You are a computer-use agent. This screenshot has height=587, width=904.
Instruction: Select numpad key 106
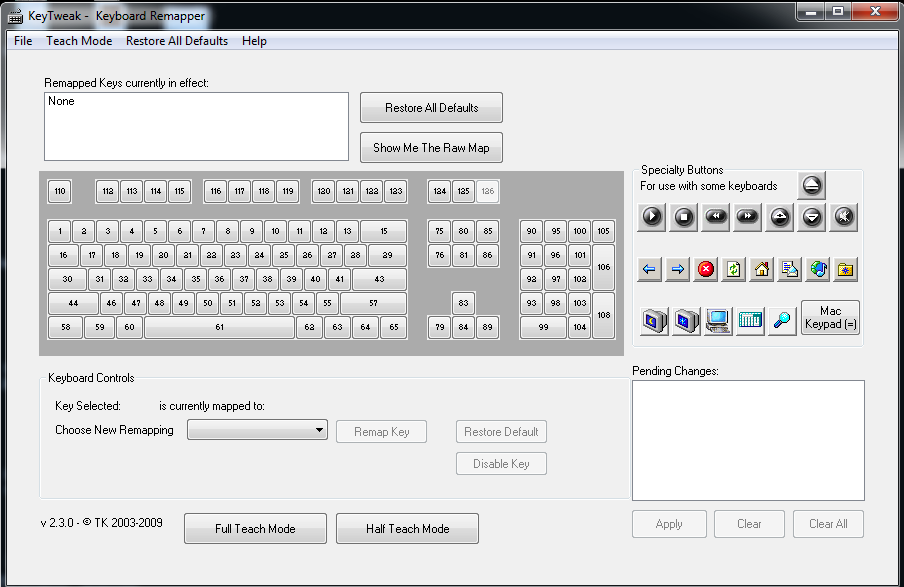pyautogui.click(x=604, y=267)
